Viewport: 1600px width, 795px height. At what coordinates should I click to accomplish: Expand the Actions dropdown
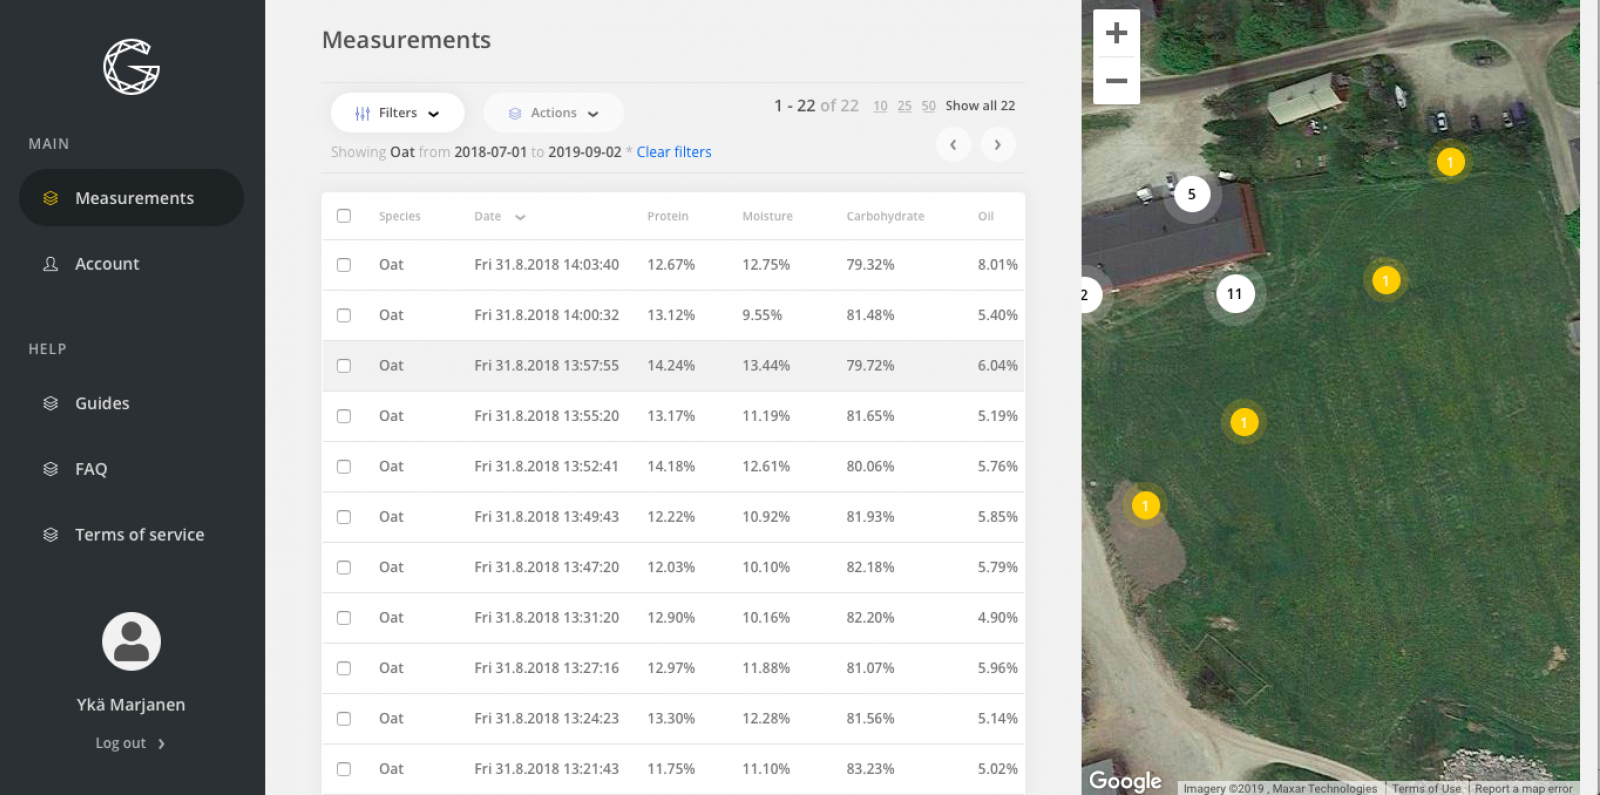pyautogui.click(x=553, y=113)
